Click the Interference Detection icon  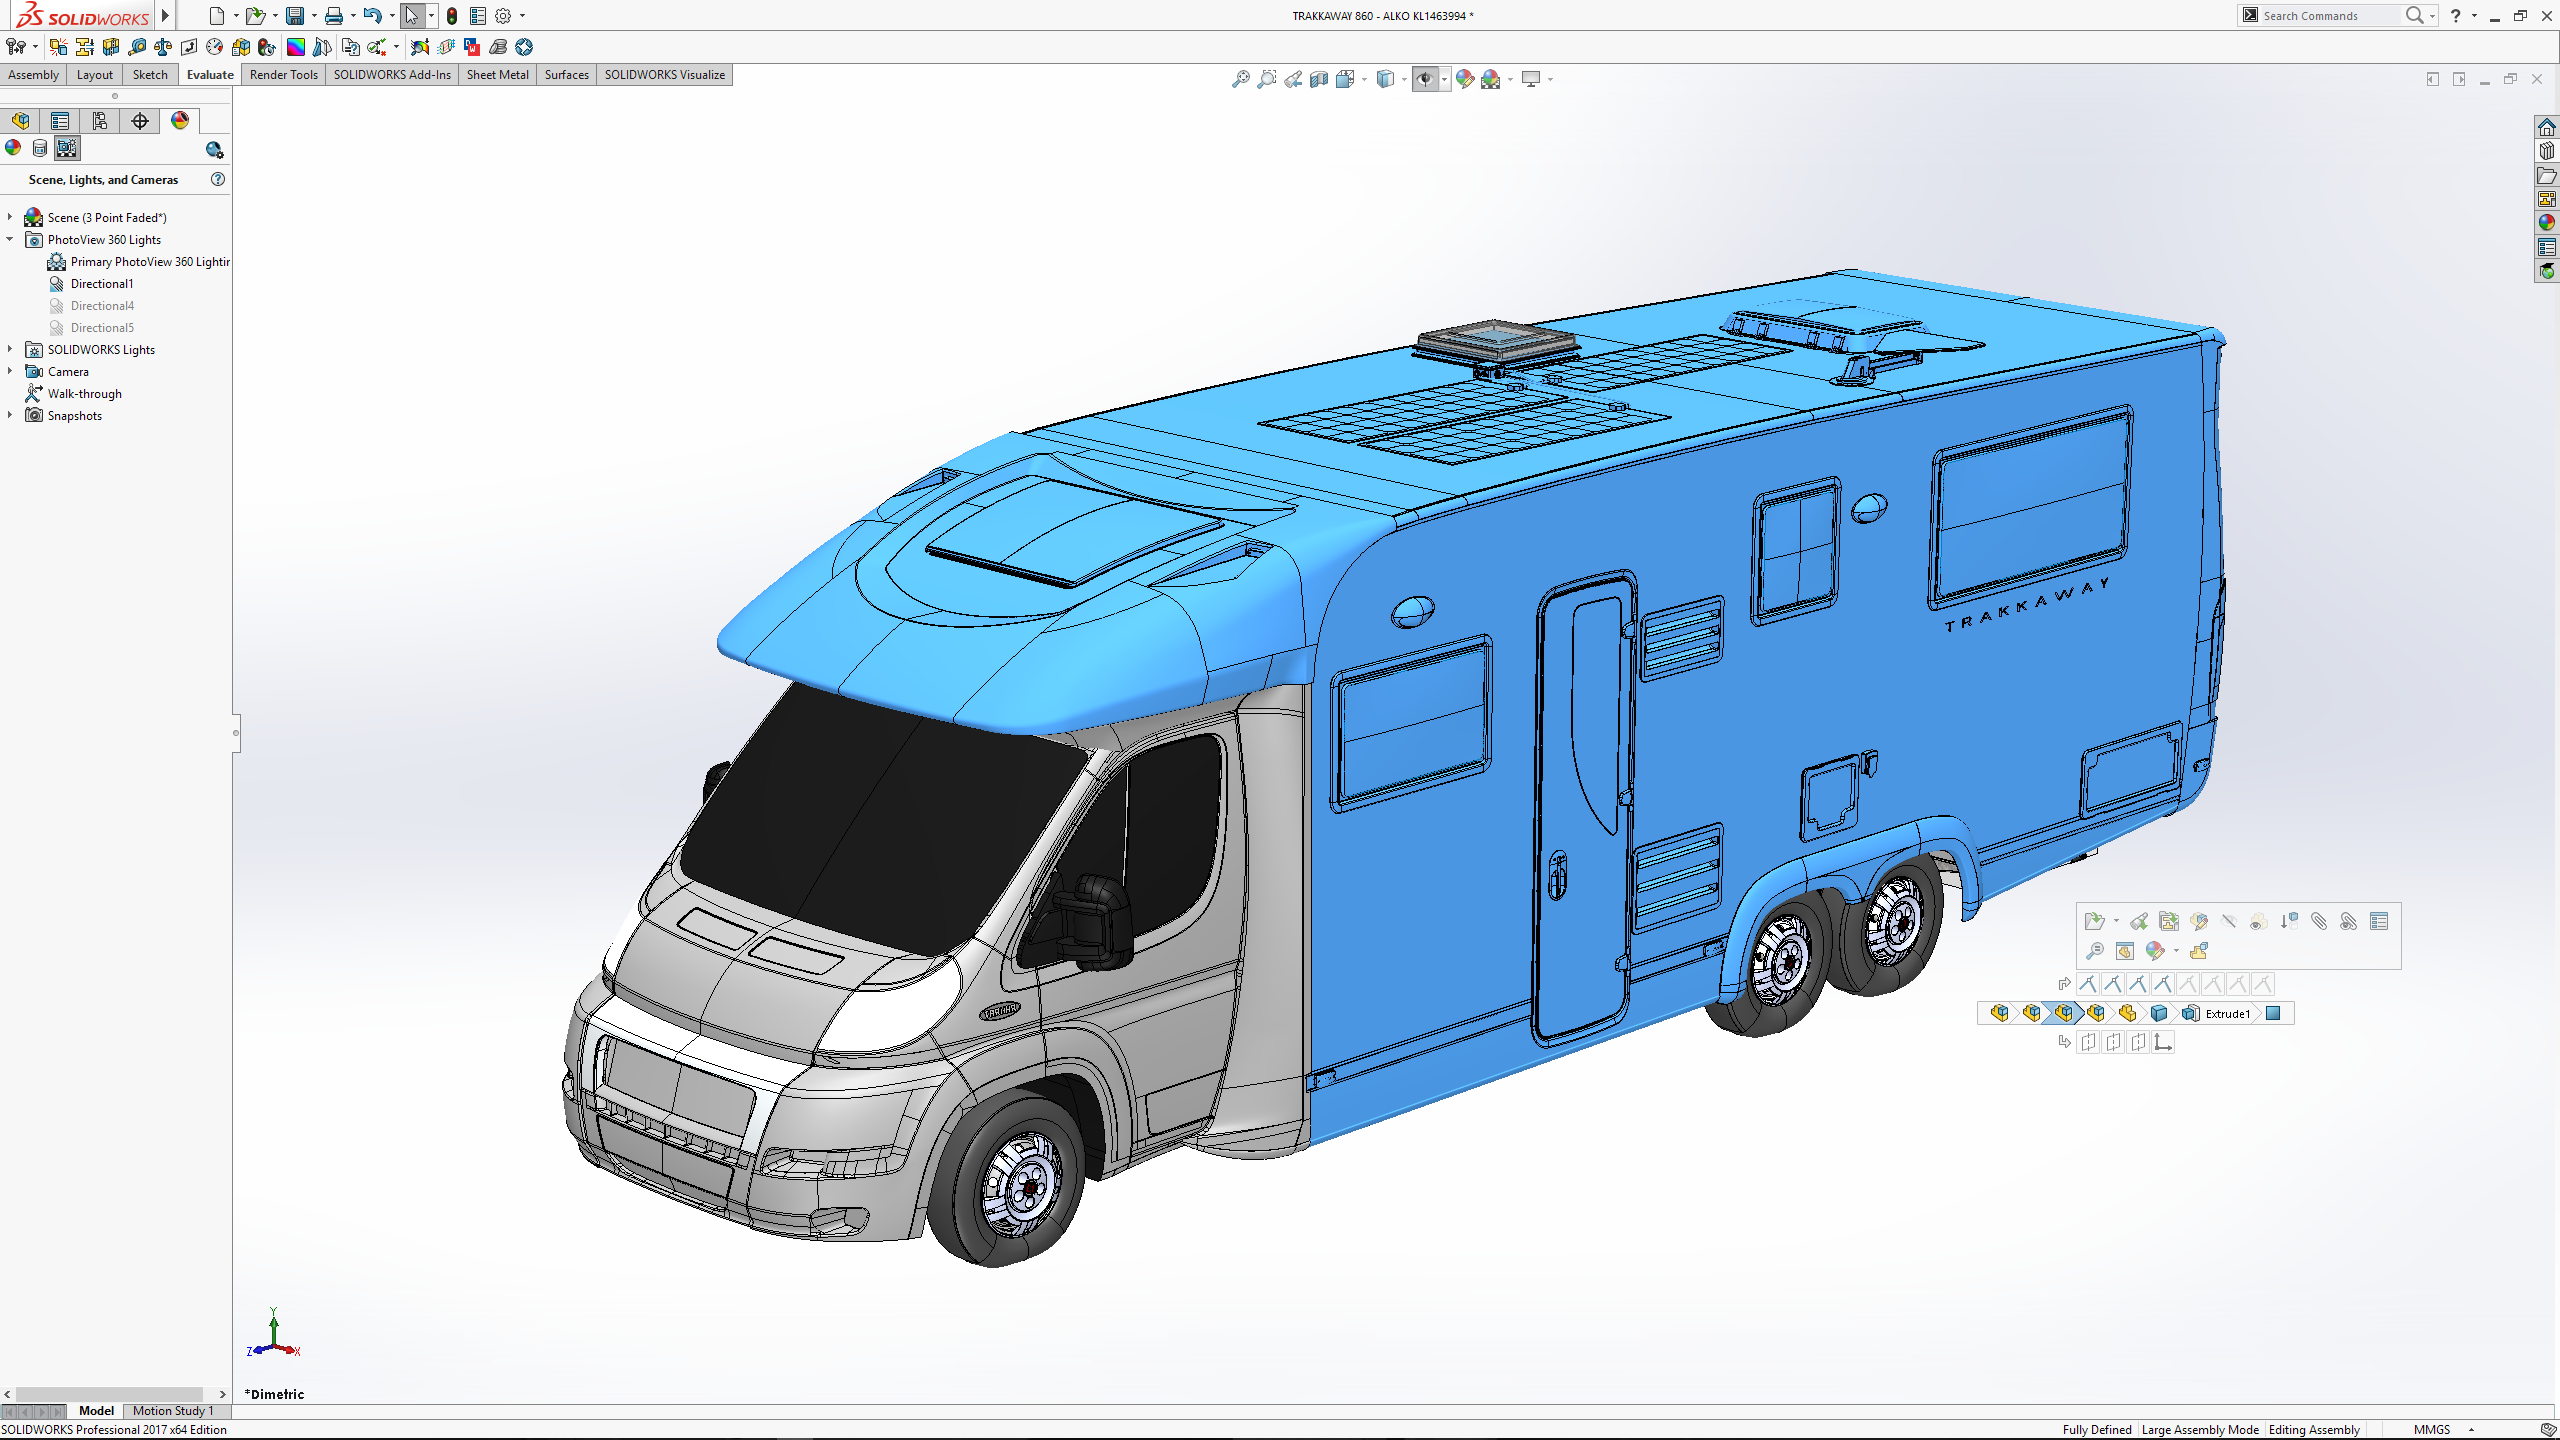tap(58, 47)
